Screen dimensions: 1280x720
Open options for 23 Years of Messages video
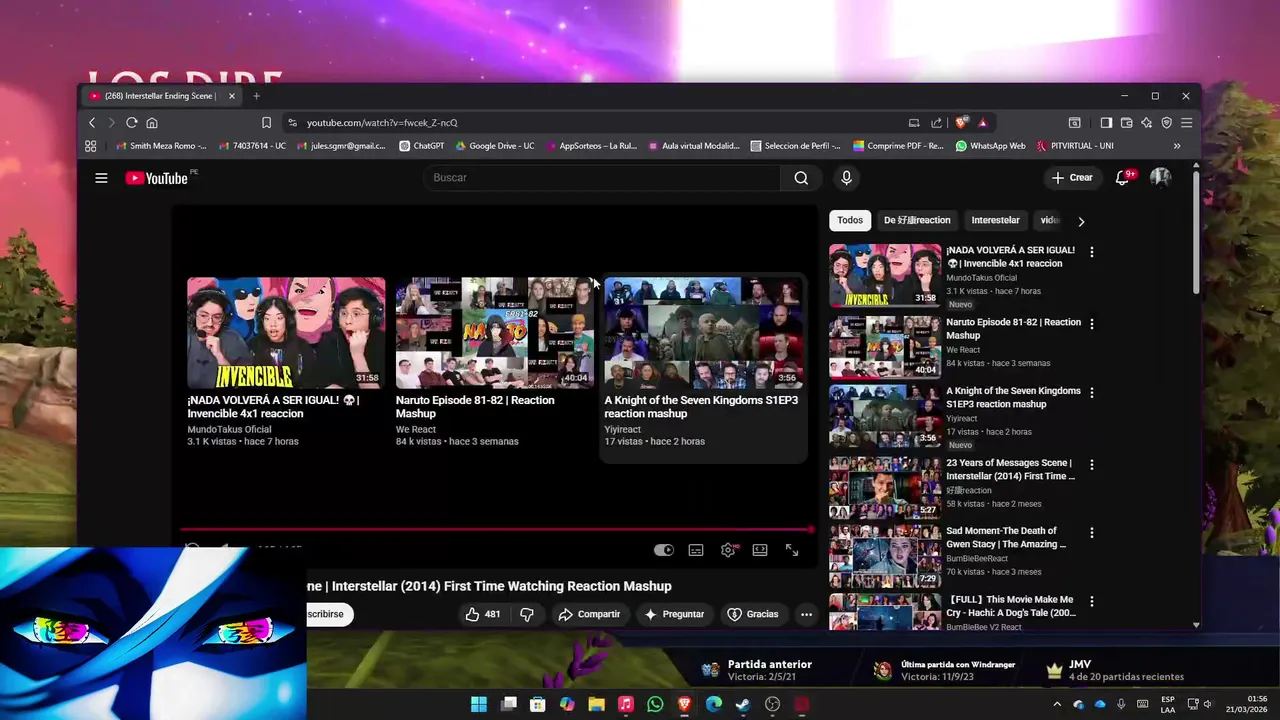pos(1092,465)
